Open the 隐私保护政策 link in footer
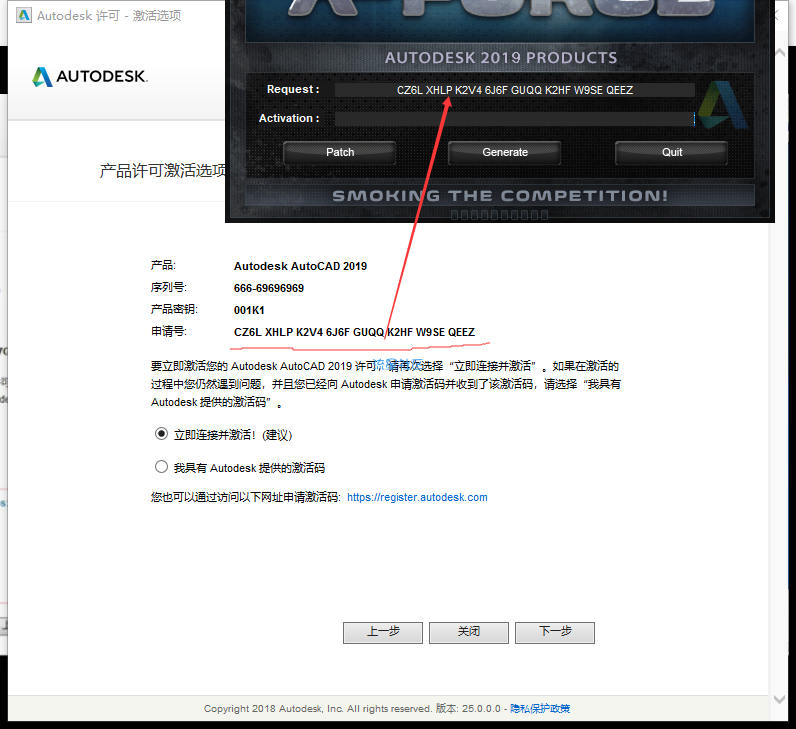796x729 pixels. pos(540,708)
